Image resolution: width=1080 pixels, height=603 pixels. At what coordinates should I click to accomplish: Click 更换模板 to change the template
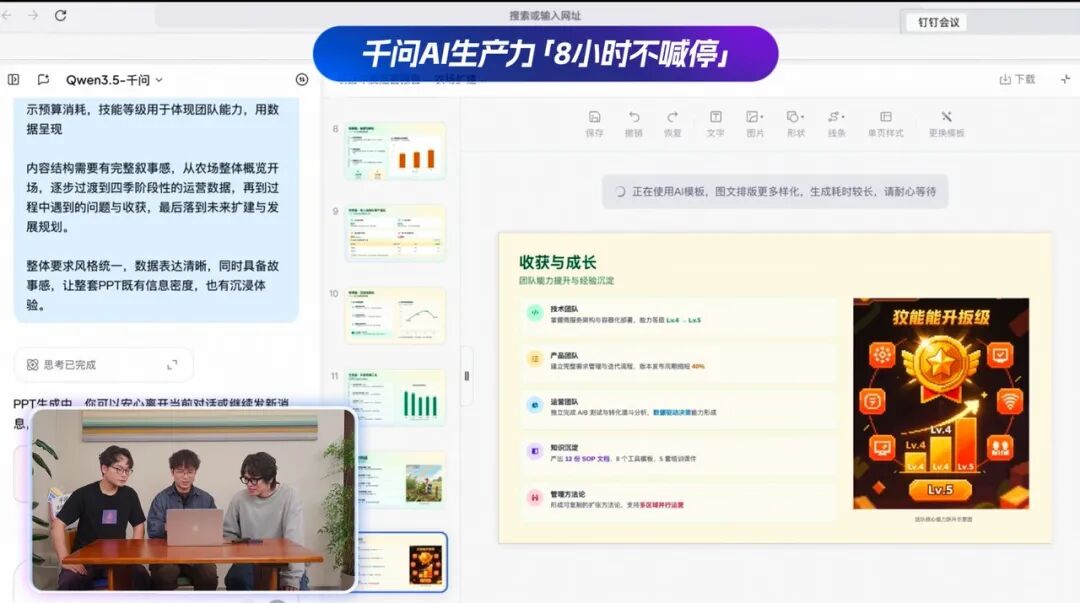coord(945,121)
